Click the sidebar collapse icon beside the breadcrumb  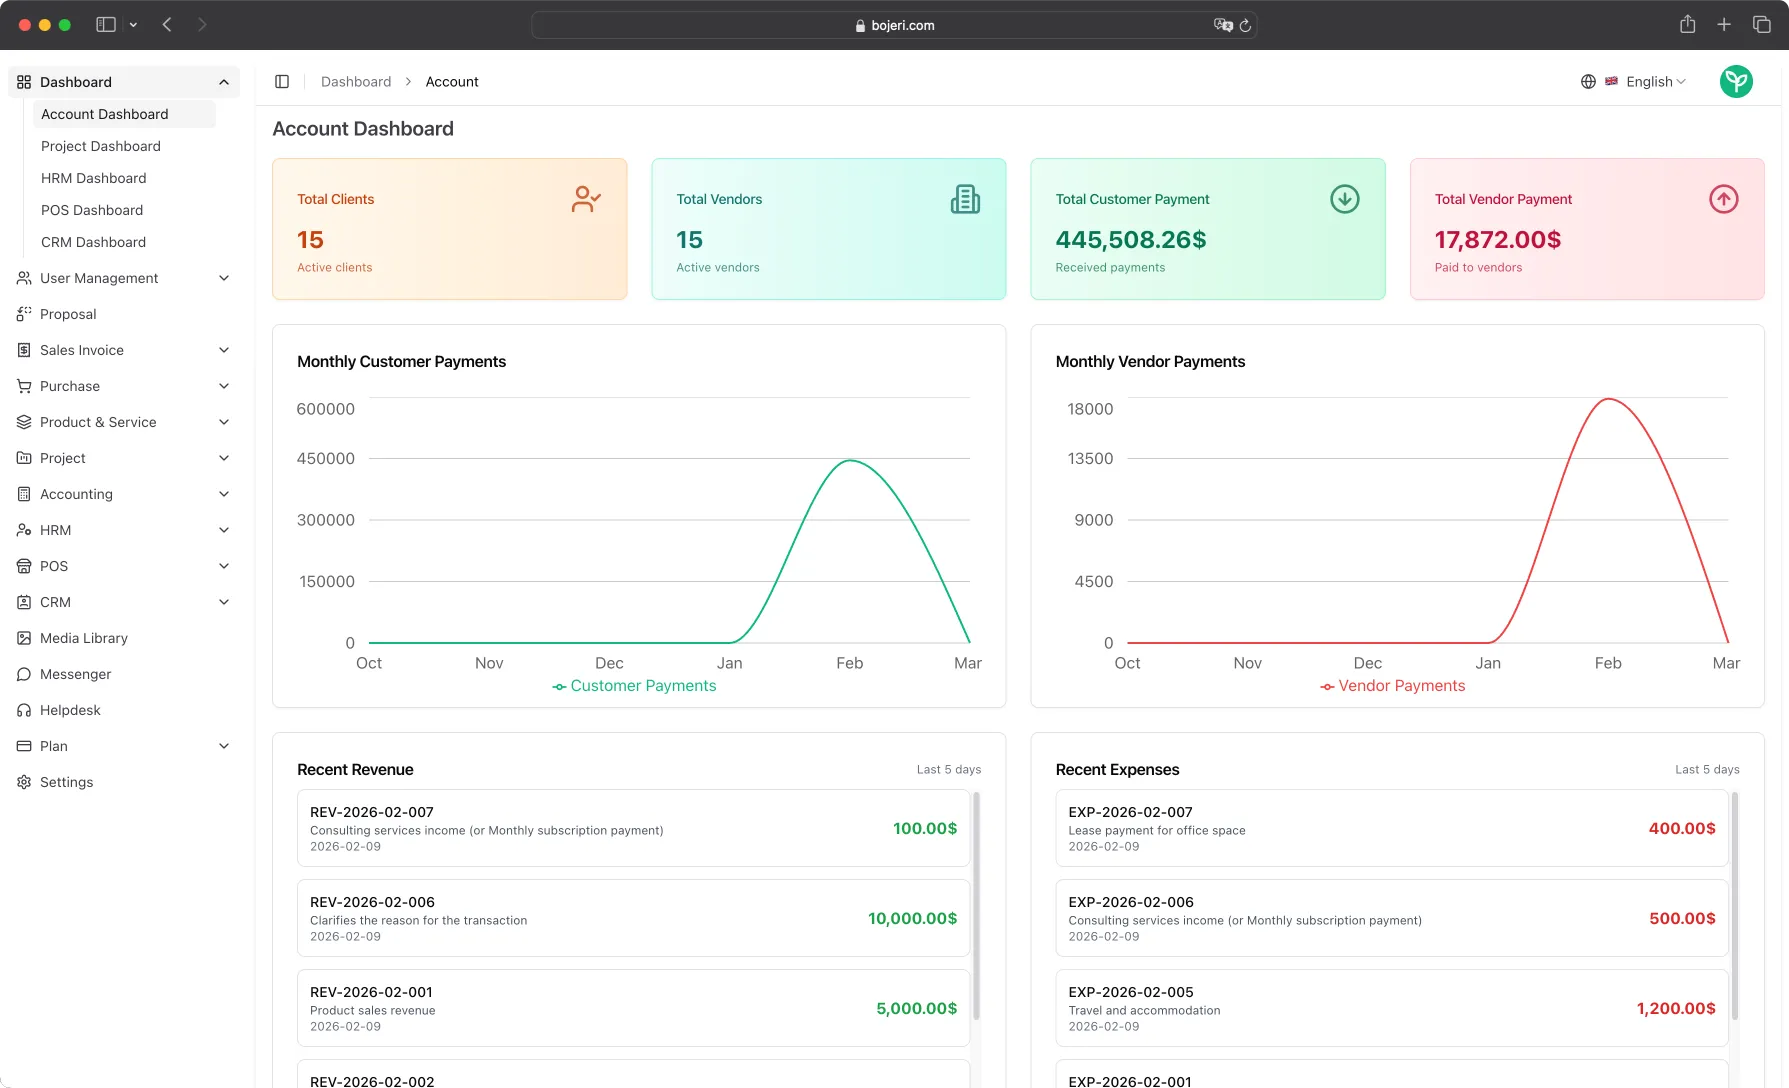pos(282,82)
